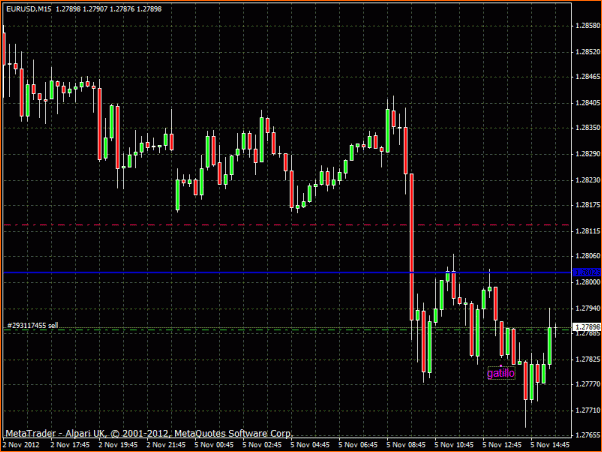Click the tallest red candle of the sharp drop
Screen dimensions: 602x452
412,247
